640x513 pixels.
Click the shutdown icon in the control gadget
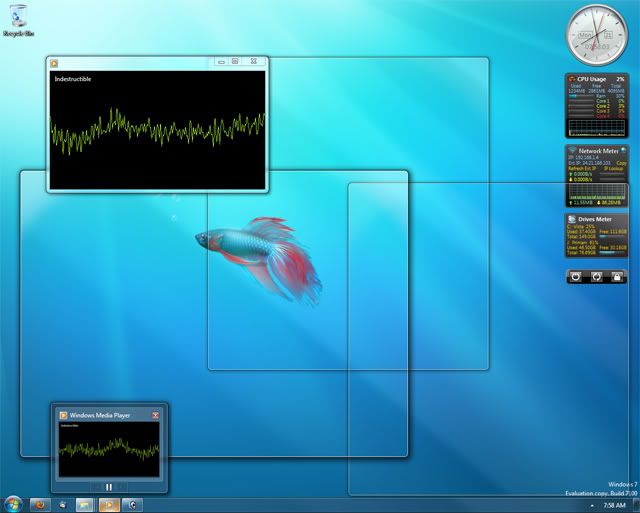576,276
